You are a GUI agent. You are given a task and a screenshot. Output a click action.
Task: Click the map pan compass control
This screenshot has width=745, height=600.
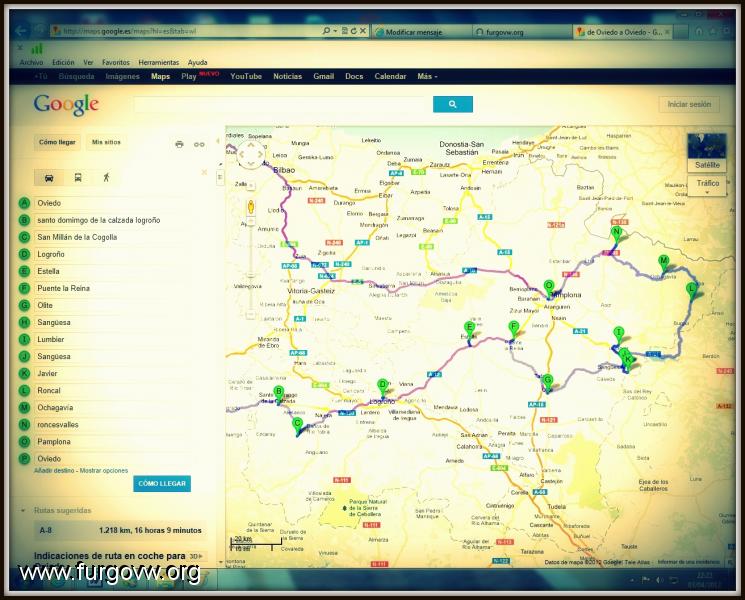pyautogui.click(x=250, y=154)
